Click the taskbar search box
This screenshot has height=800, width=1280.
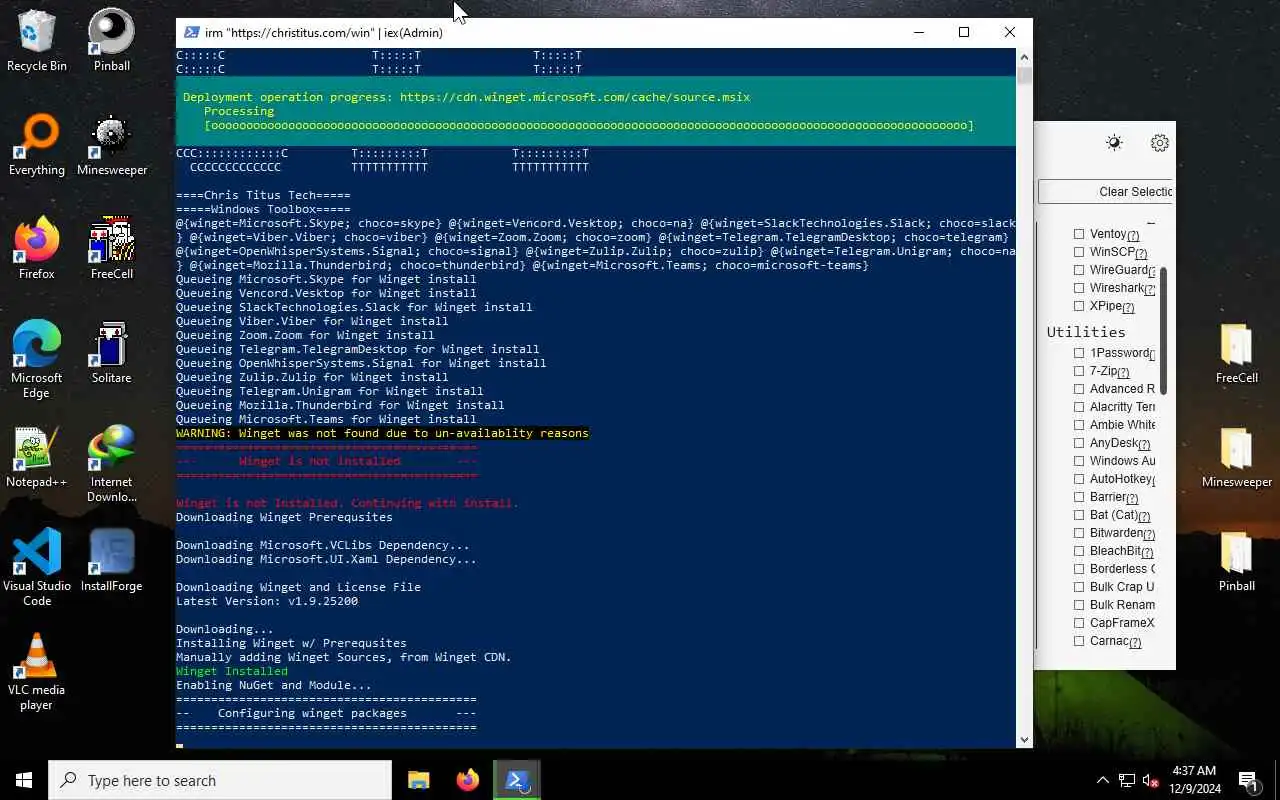click(x=220, y=780)
